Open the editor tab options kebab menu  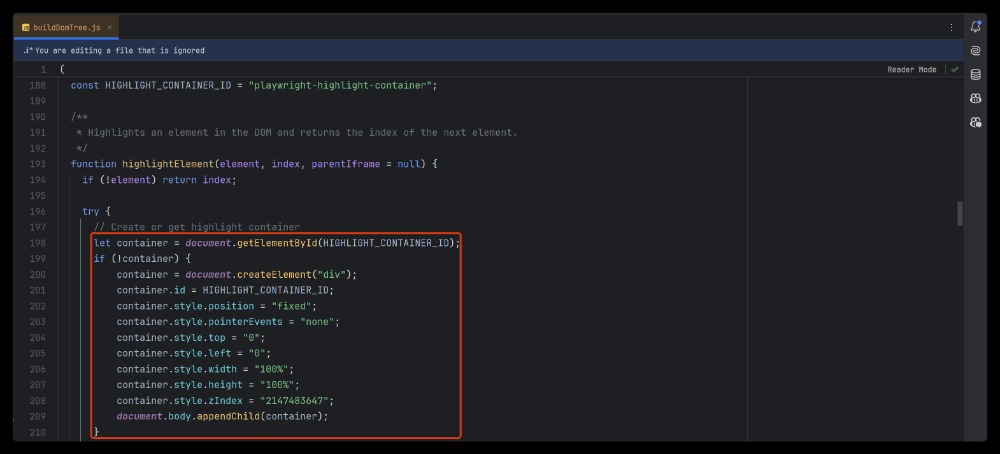coord(950,27)
